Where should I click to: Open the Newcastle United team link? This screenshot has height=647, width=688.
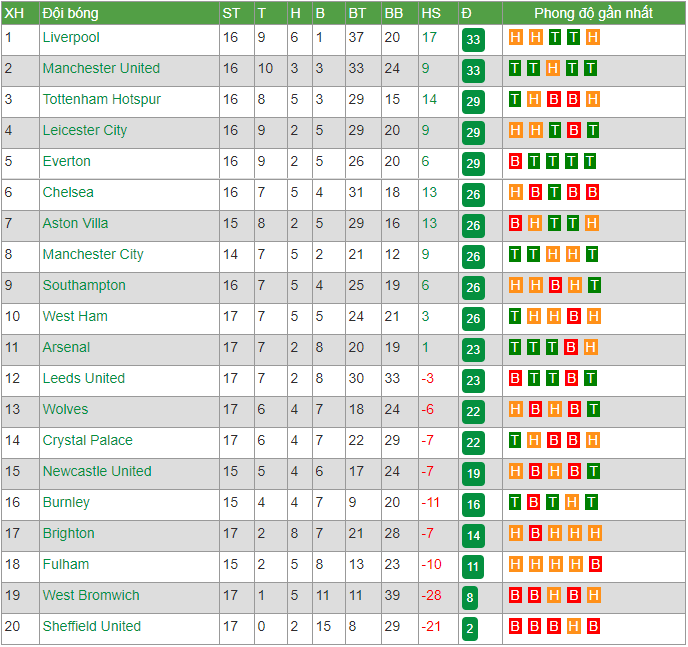point(97,472)
